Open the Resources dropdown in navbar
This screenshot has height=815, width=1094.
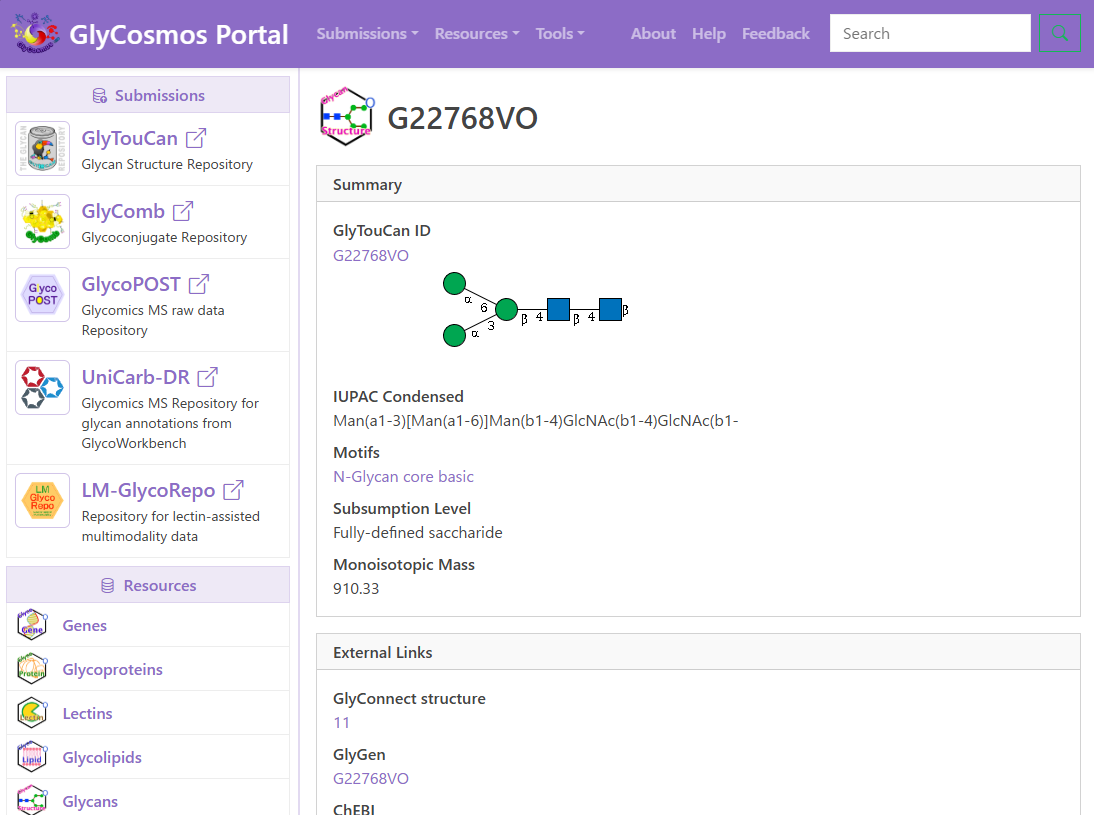click(476, 34)
